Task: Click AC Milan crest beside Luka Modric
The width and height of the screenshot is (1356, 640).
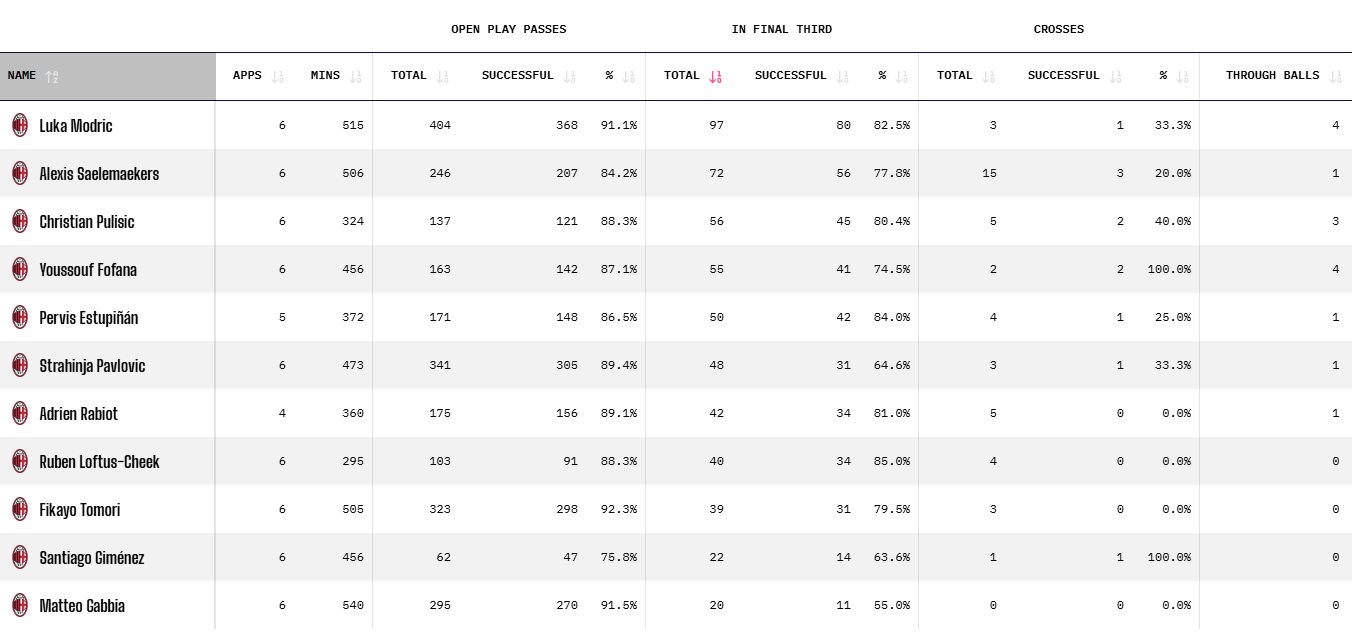Action: pyautogui.click(x=20, y=125)
